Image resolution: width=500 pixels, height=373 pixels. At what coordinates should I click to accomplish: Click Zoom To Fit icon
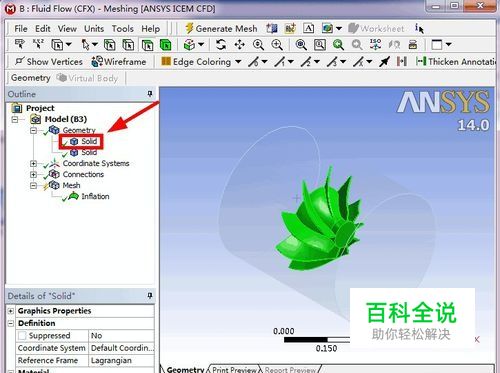[x=301, y=44]
